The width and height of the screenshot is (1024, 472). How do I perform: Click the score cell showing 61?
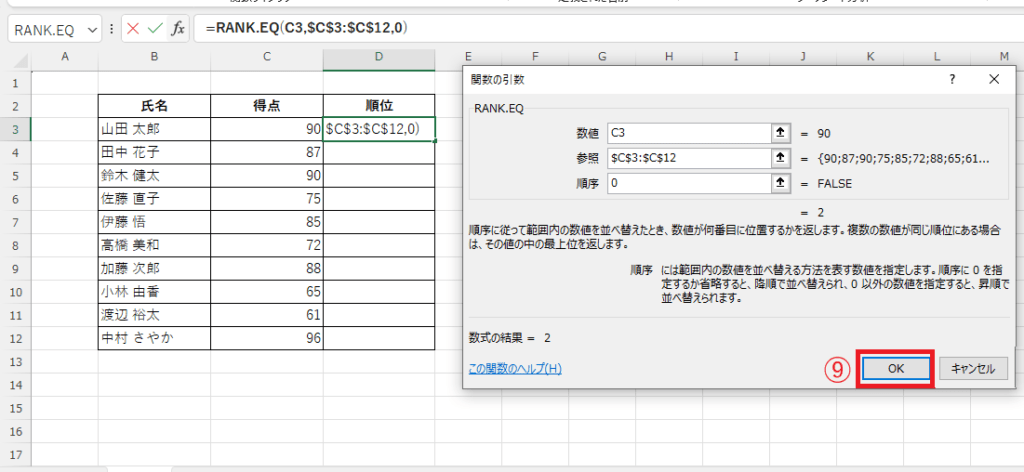tap(266, 315)
